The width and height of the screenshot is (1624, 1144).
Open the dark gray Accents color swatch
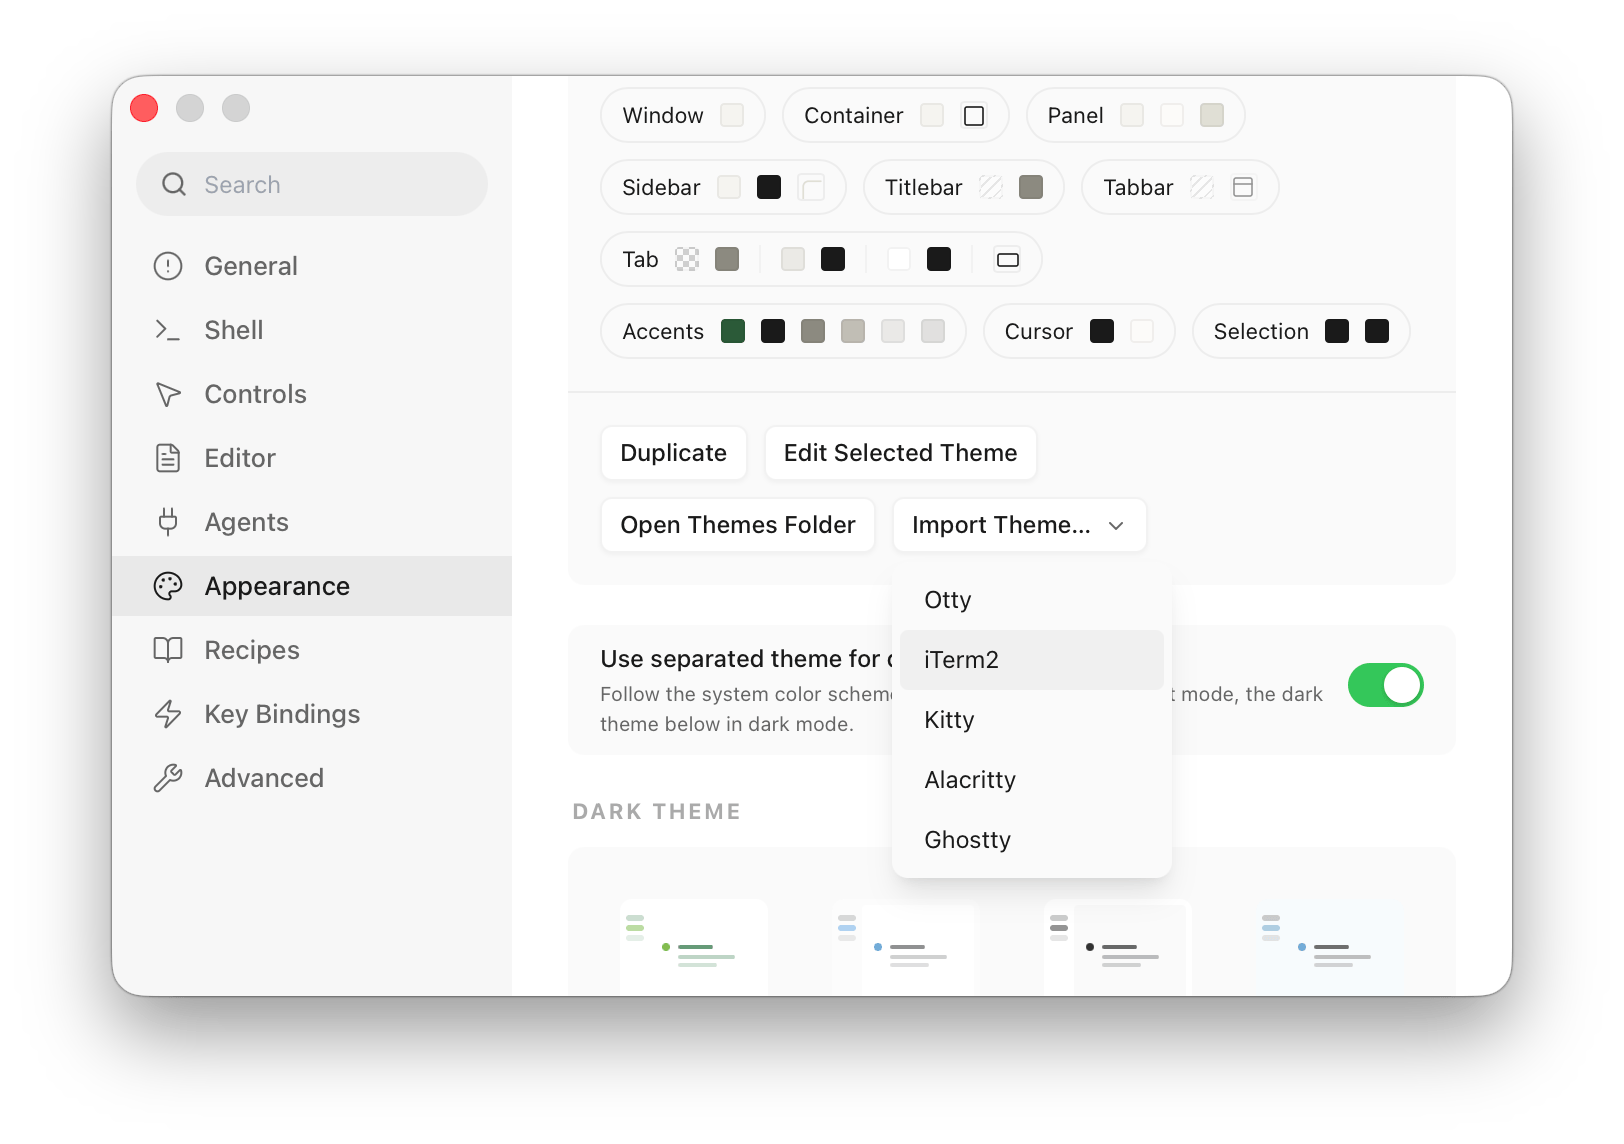pyautogui.click(x=813, y=332)
